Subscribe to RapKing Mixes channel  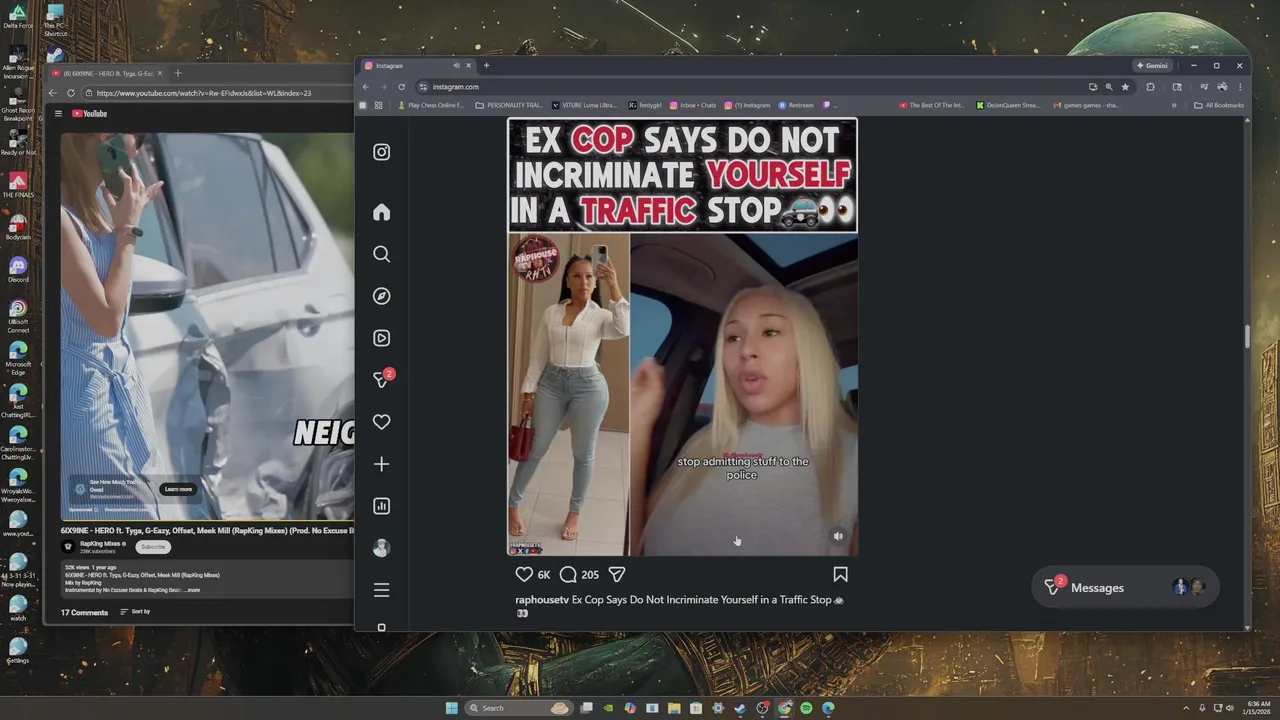(153, 547)
